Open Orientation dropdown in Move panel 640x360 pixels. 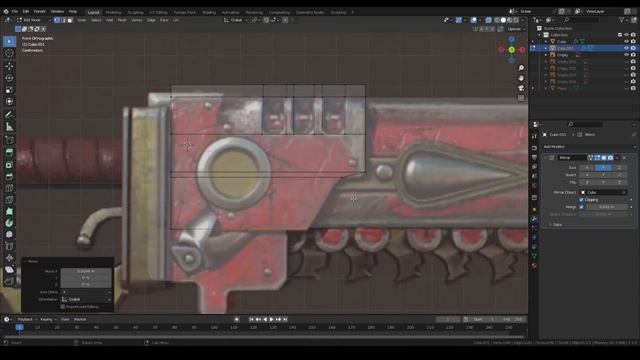click(86, 299)
